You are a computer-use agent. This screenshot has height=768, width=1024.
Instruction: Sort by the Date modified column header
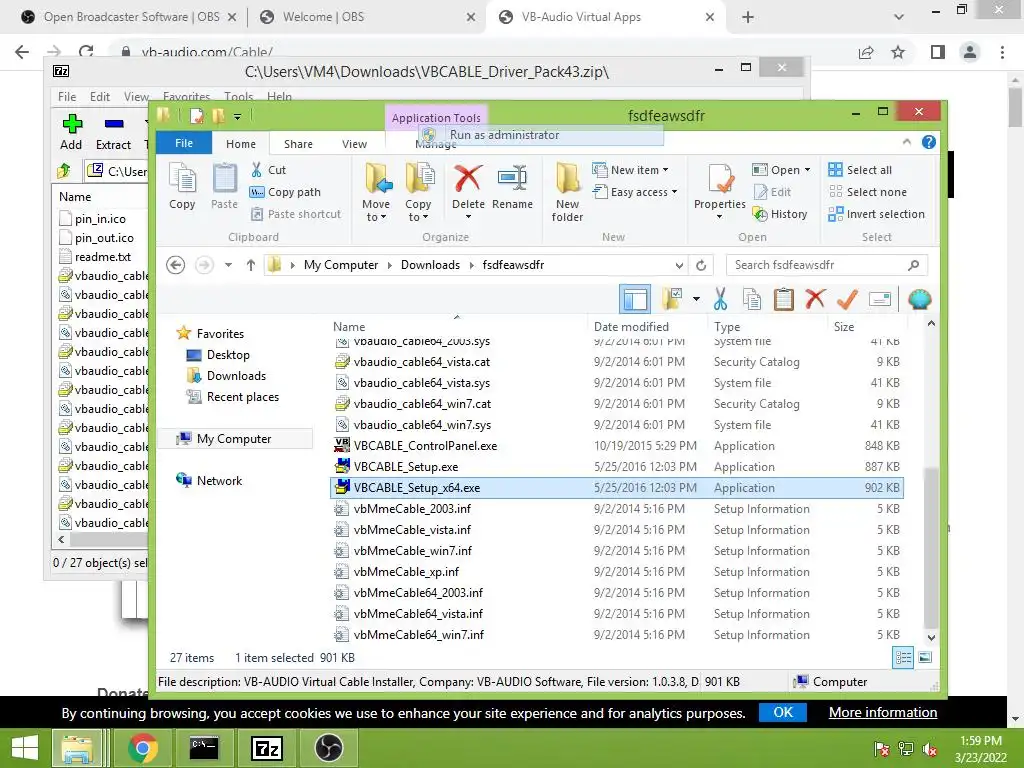pos(631,327)
